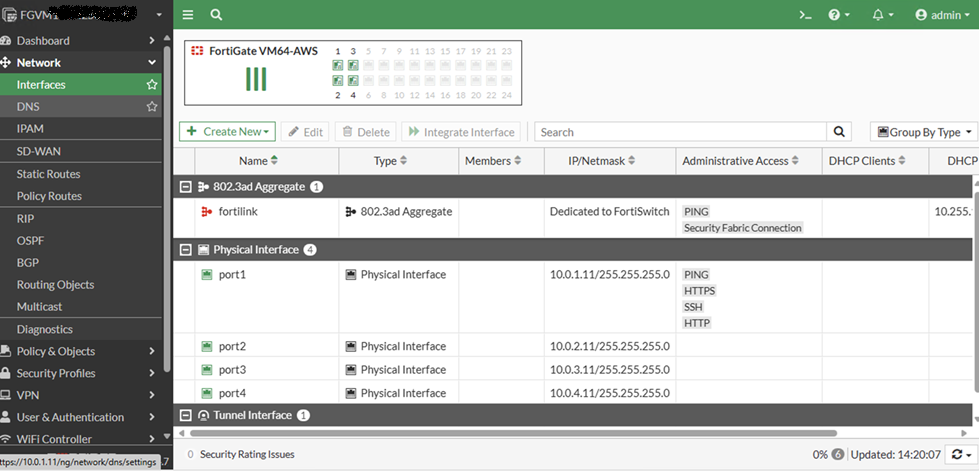Toggle the hamburger sidebar menu icon
Image resolution: width=979 pixels, height=471 pixels.
[188, 15]
